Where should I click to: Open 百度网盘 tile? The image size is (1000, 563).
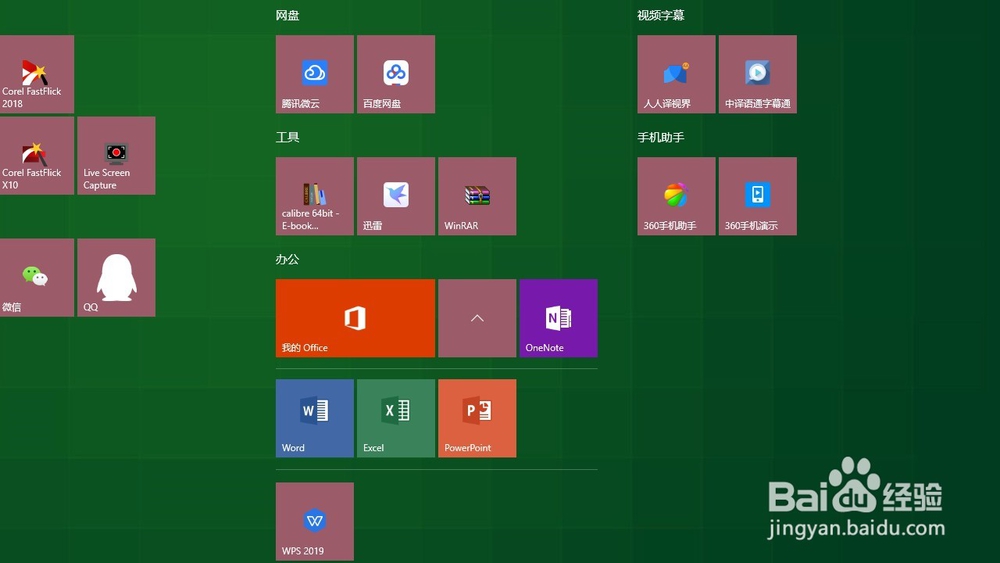point(396,74)
